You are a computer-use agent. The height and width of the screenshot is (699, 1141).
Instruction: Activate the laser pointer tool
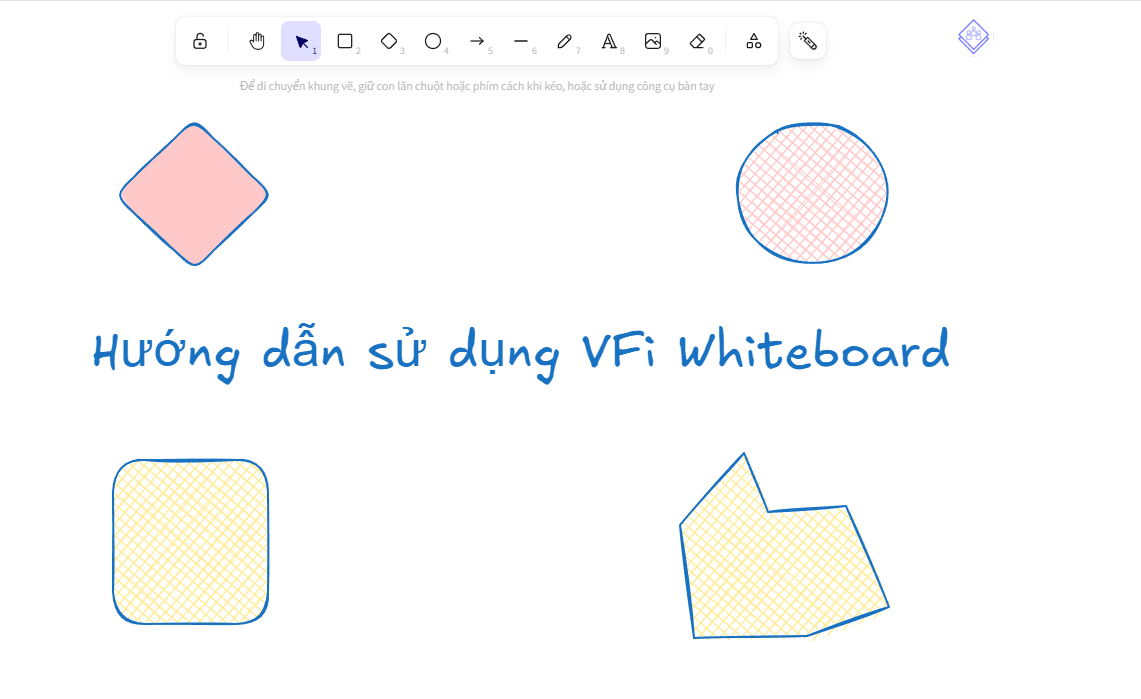(807, 41)
